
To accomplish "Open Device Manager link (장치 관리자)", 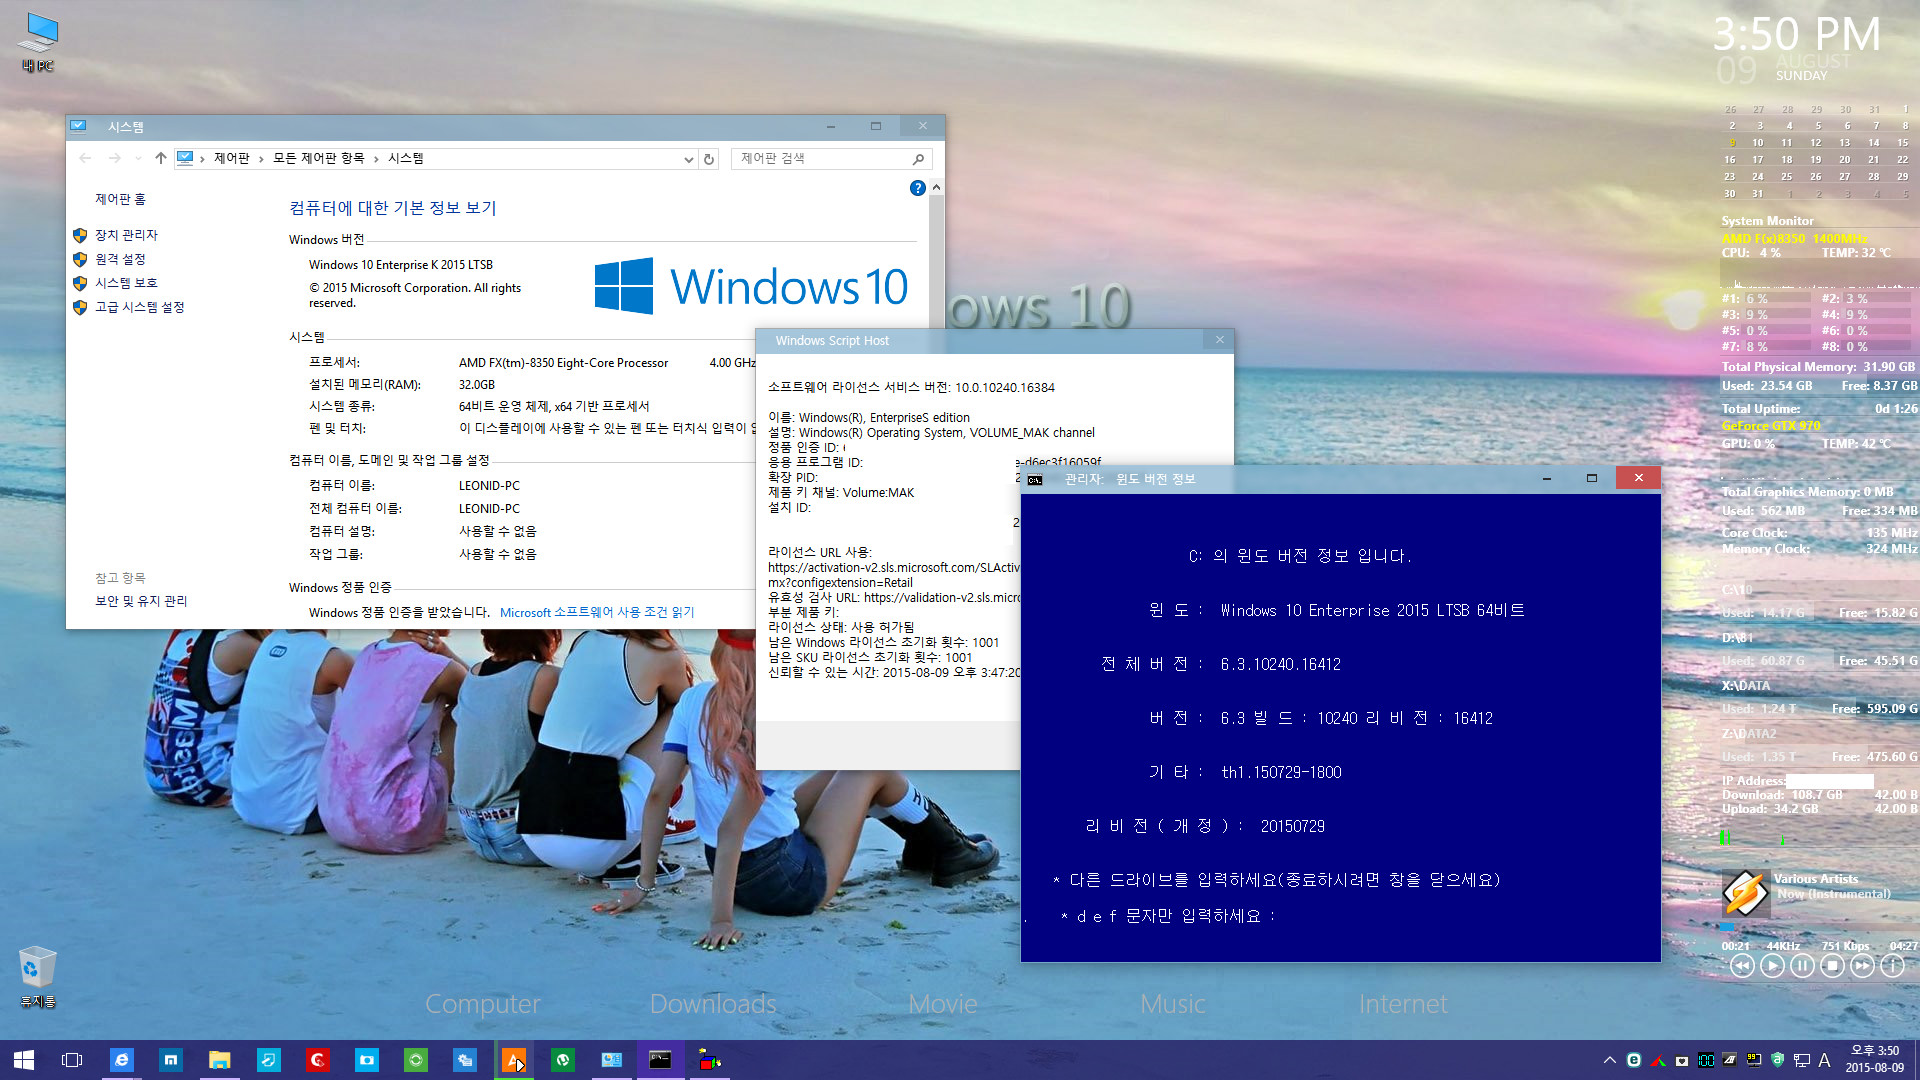I will point(126,235).
